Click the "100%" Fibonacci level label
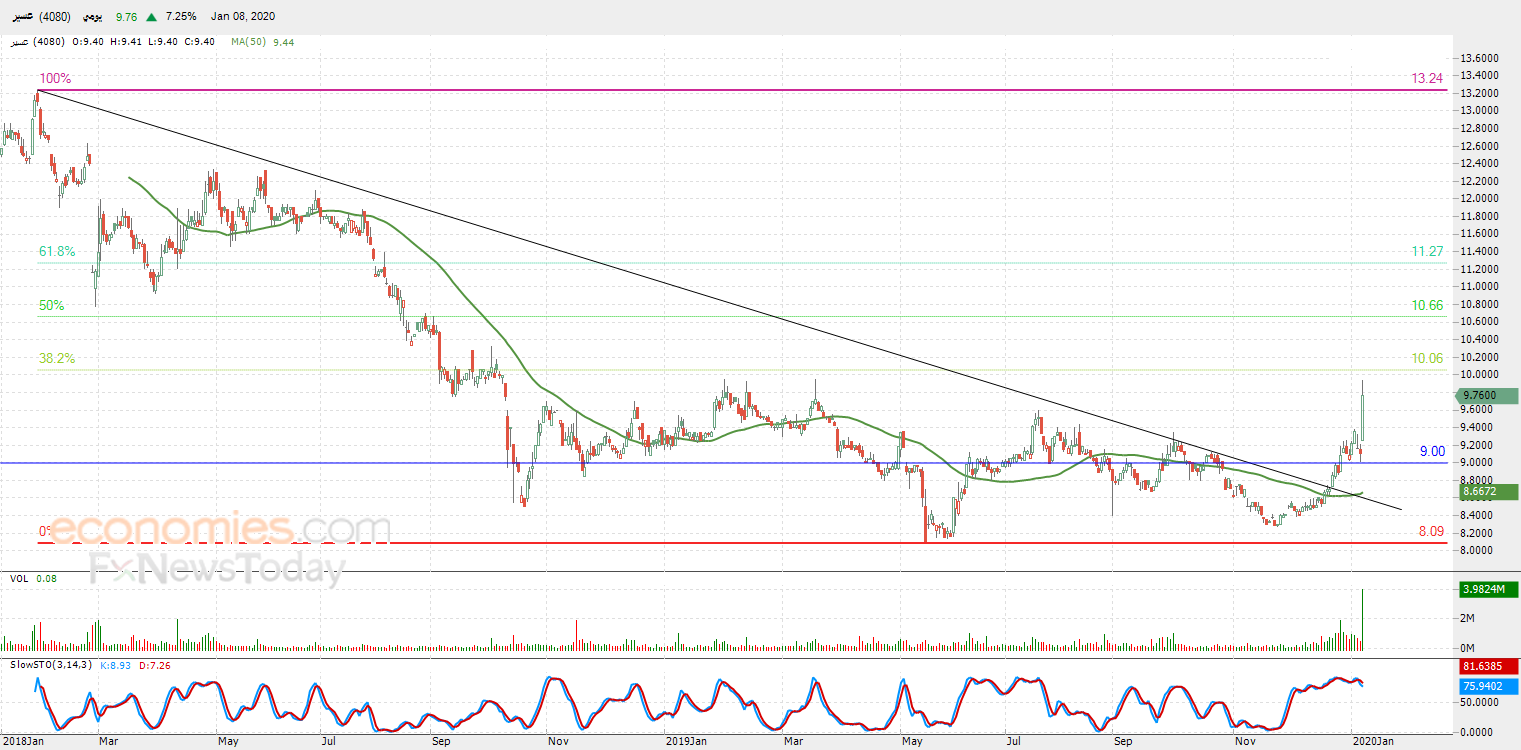Image resolution: width=1521 pixels, height=750 pixels. pyautogui.click(x=55, y=79)
